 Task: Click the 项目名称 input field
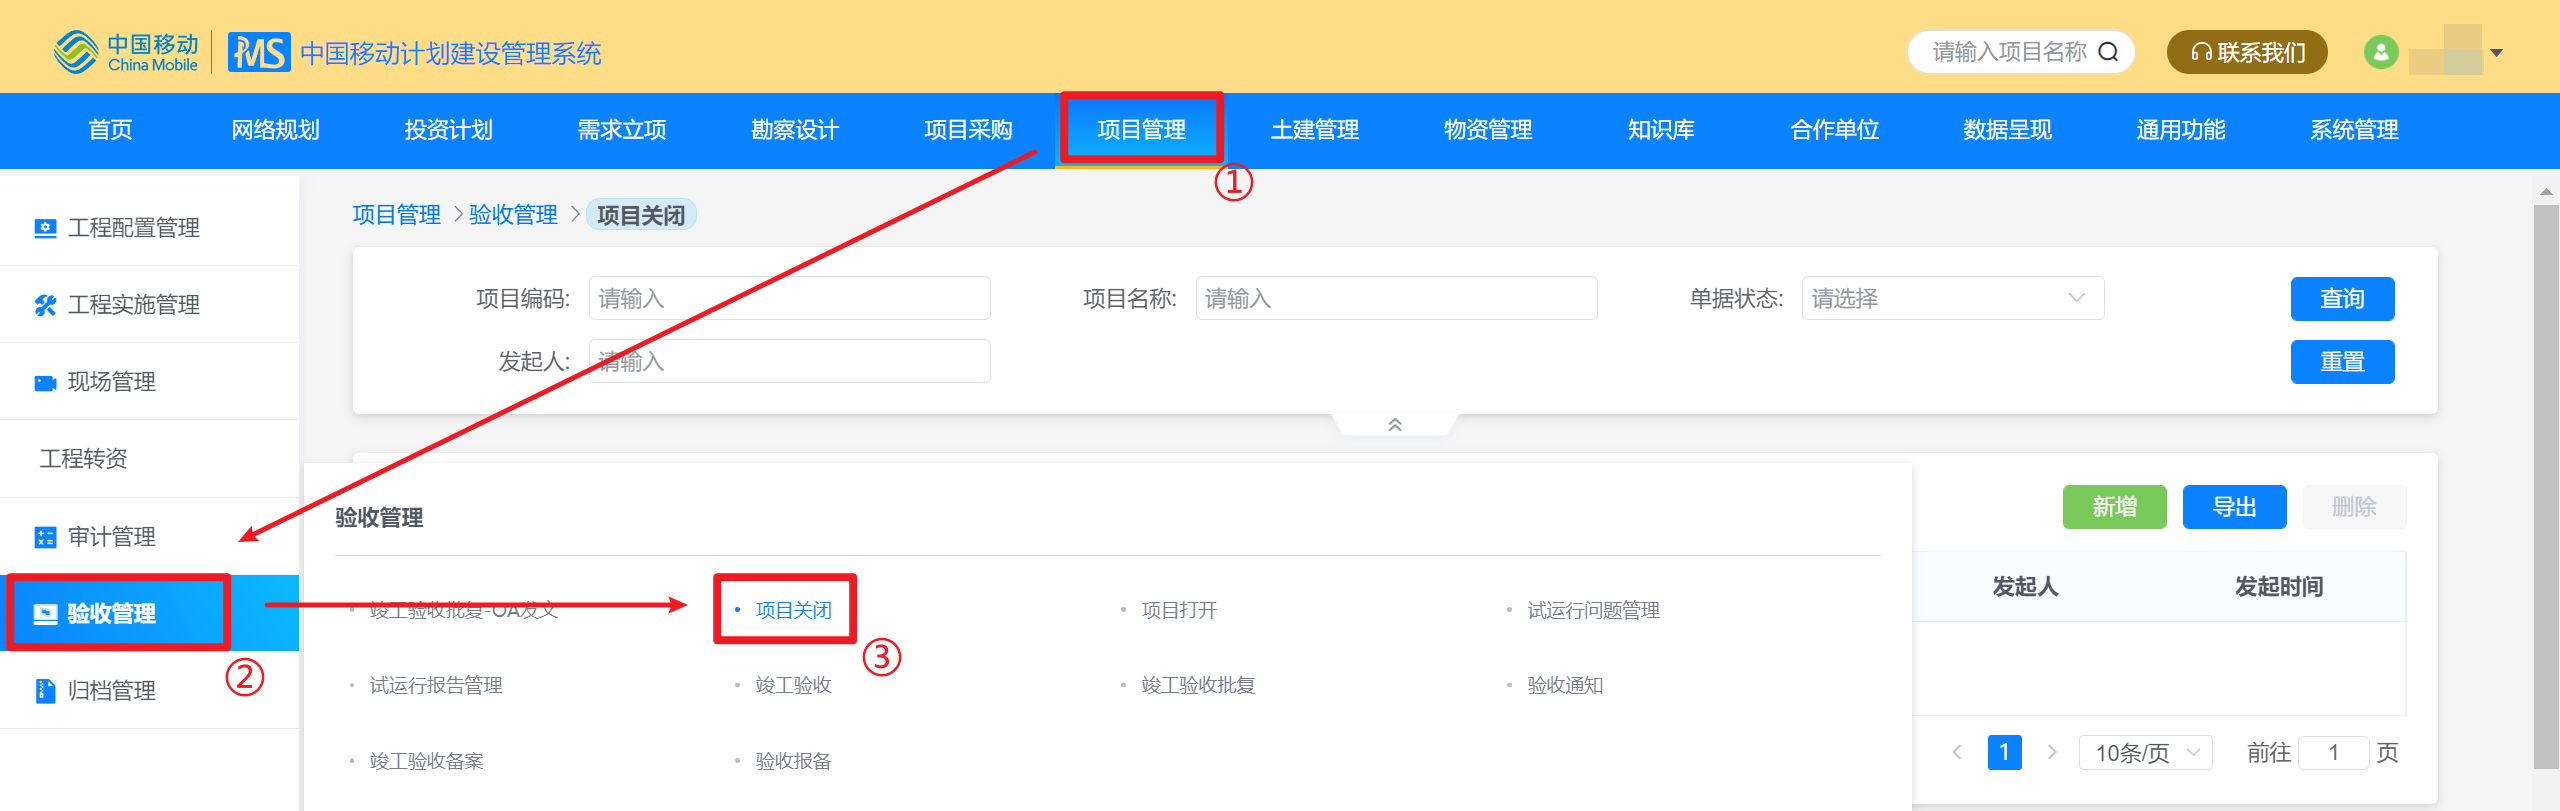coord(1397,298)
